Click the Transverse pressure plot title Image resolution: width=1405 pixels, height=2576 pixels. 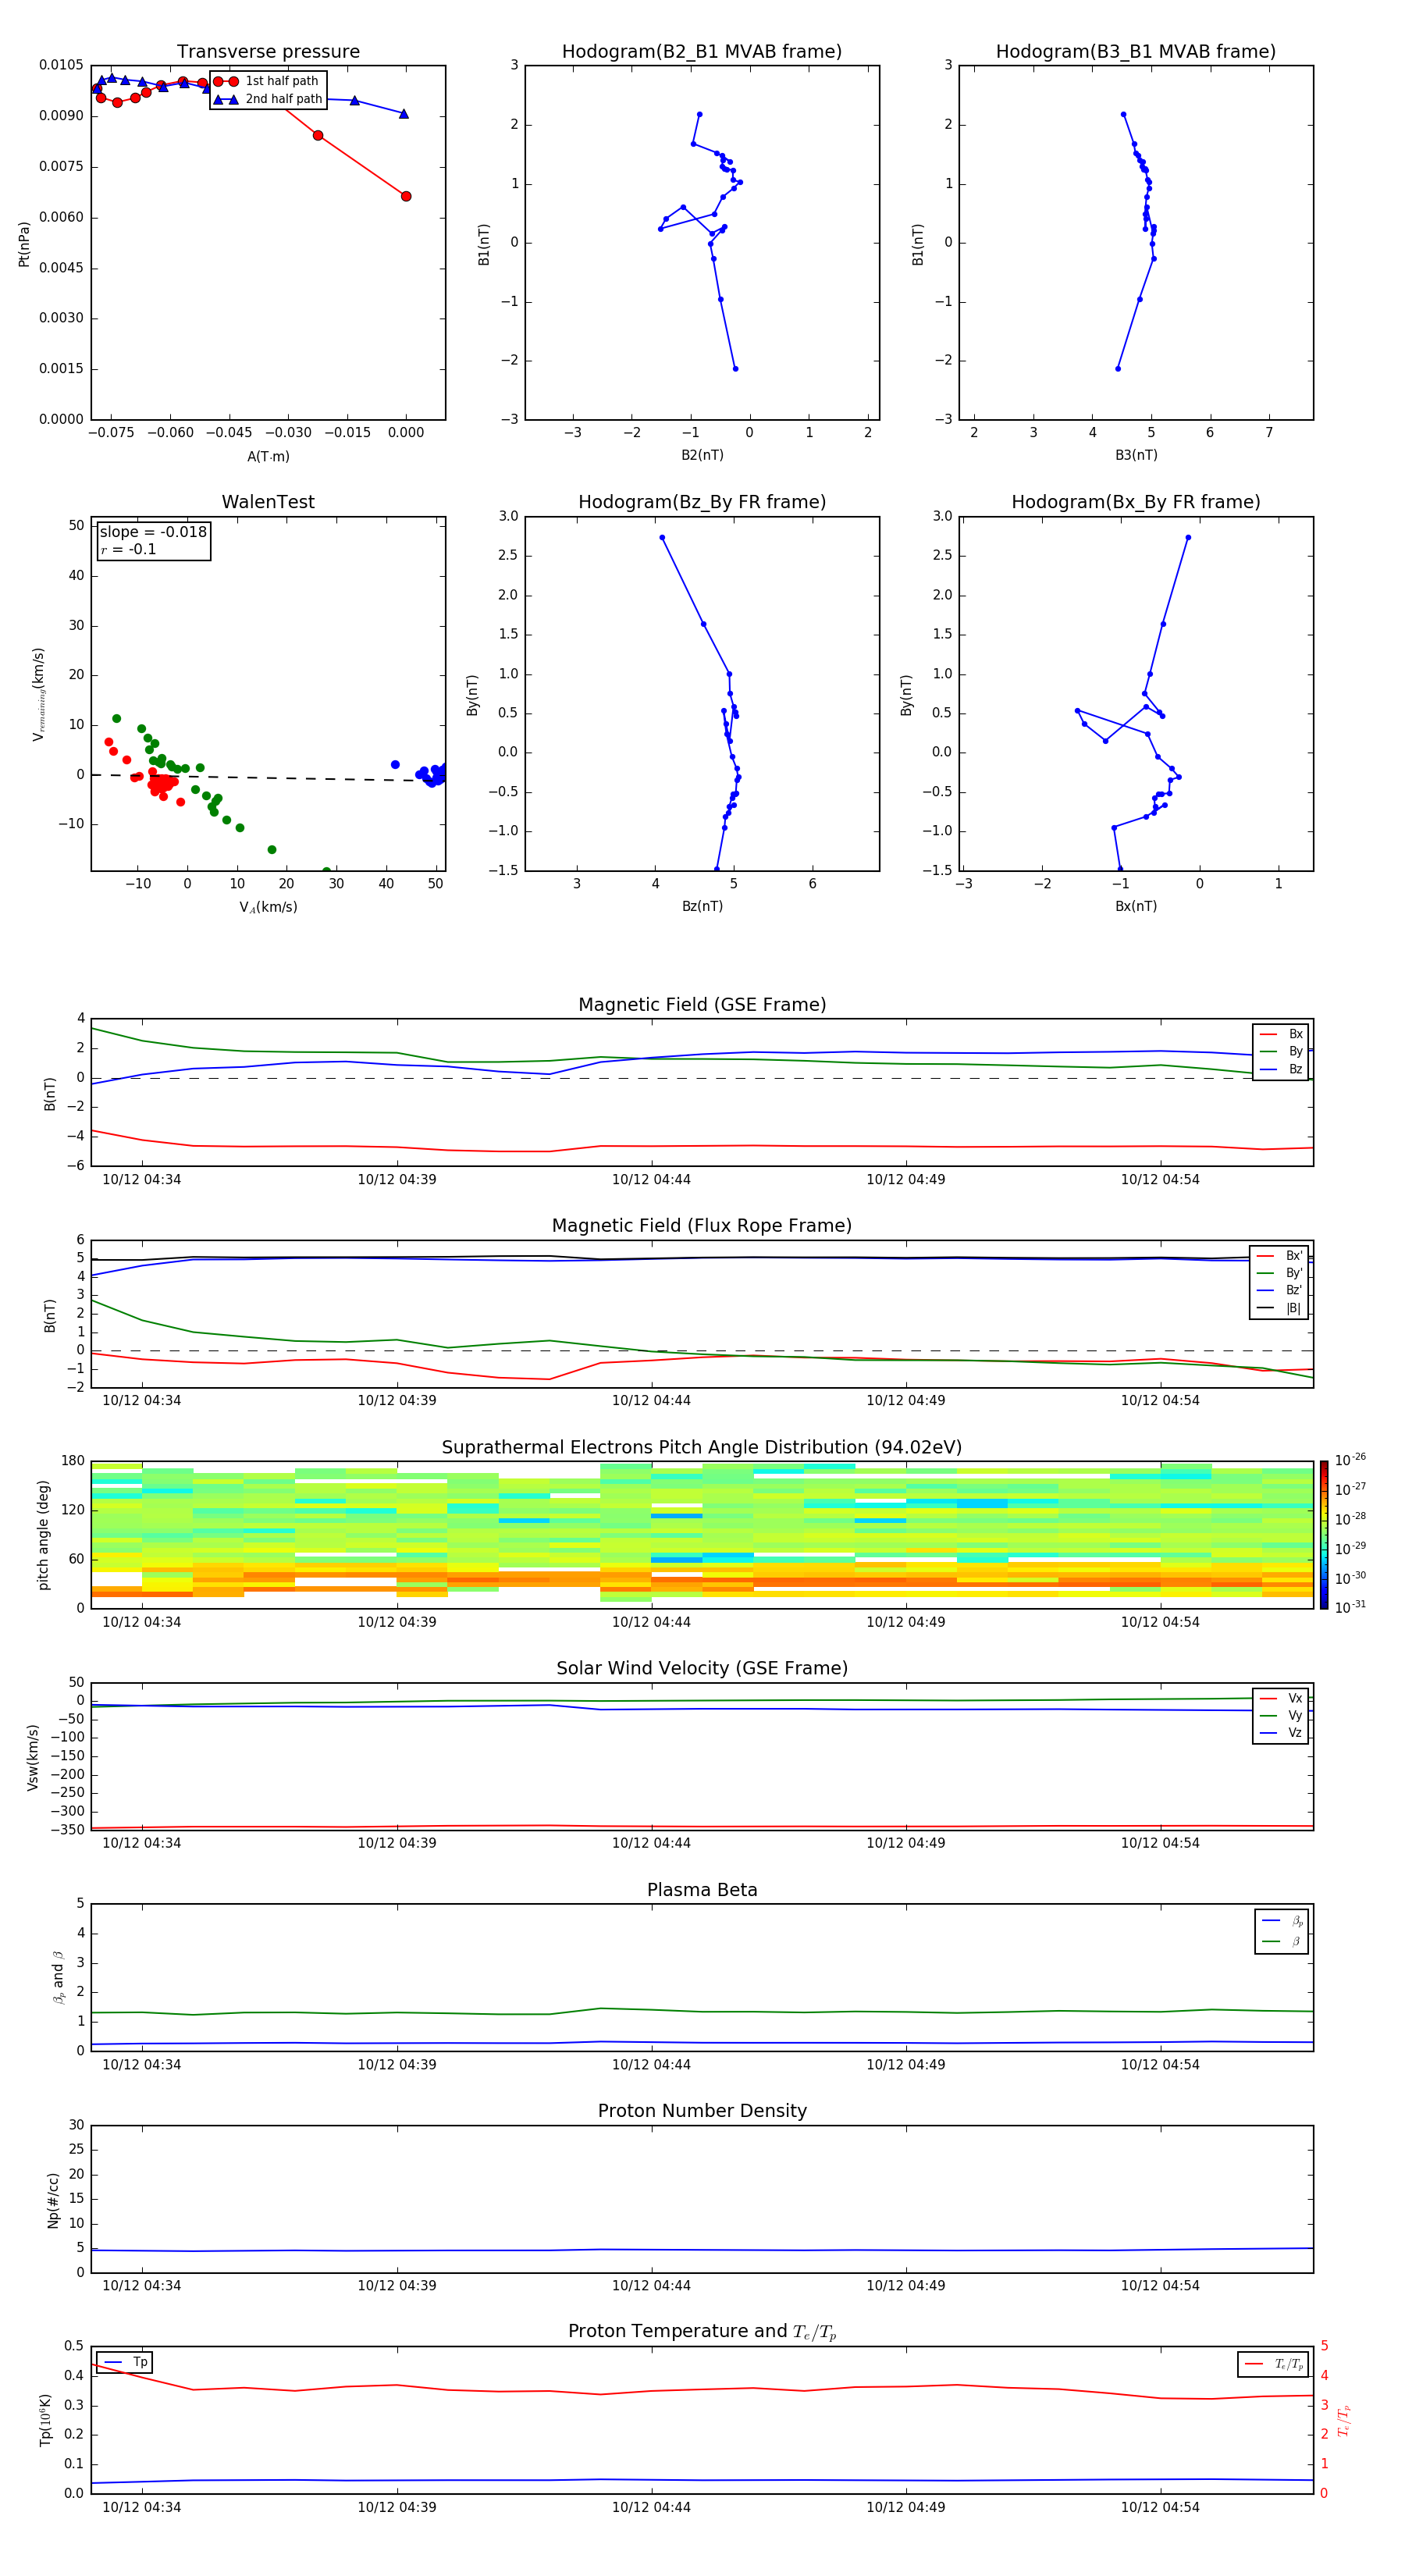click(x=268, y=52)
